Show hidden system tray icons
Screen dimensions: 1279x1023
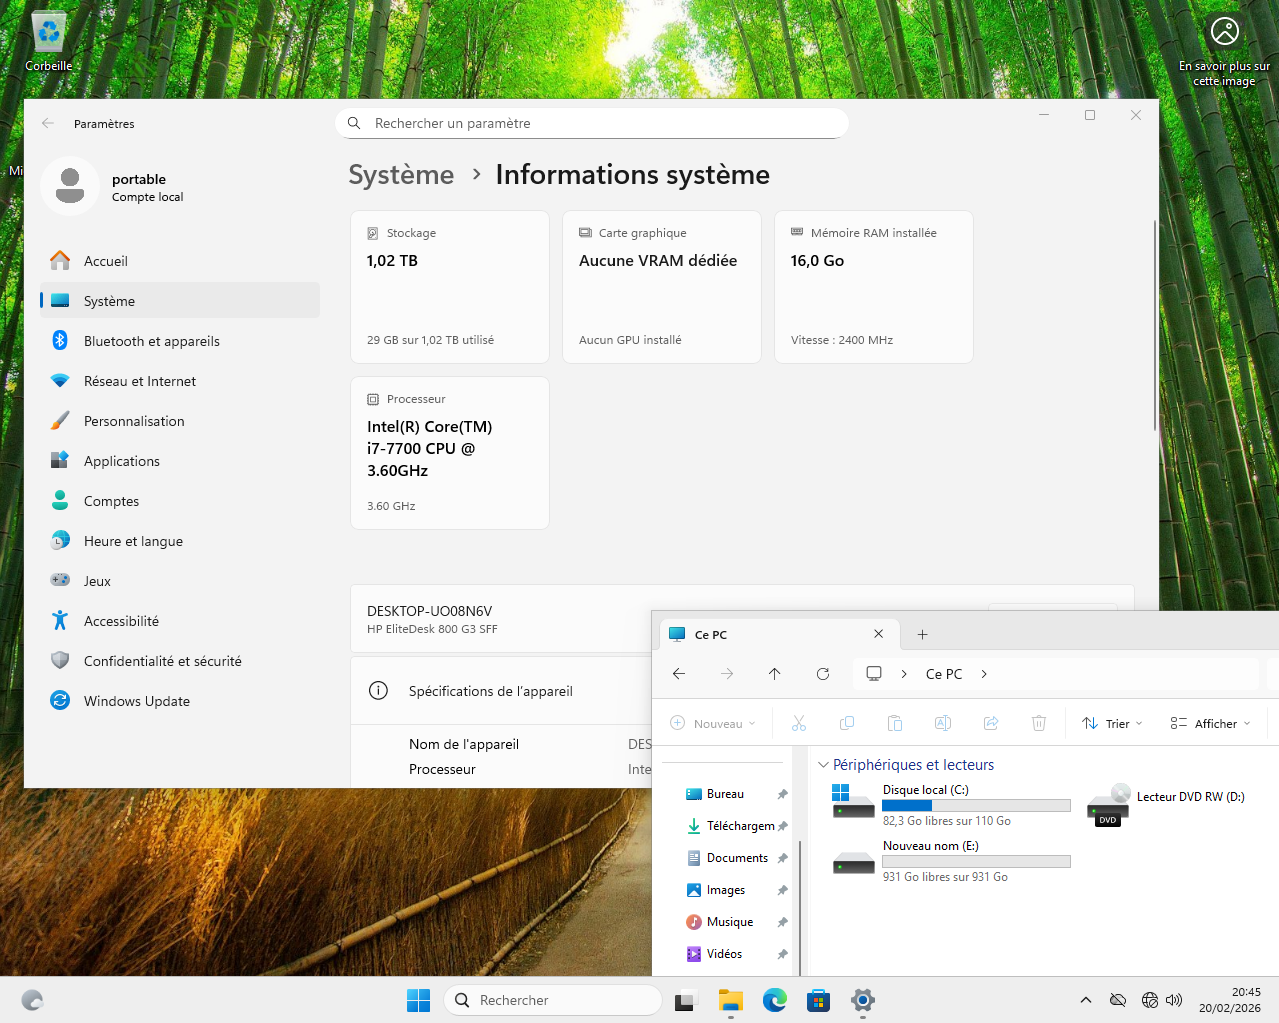pyautogui.click(x=1085, y=1000)
